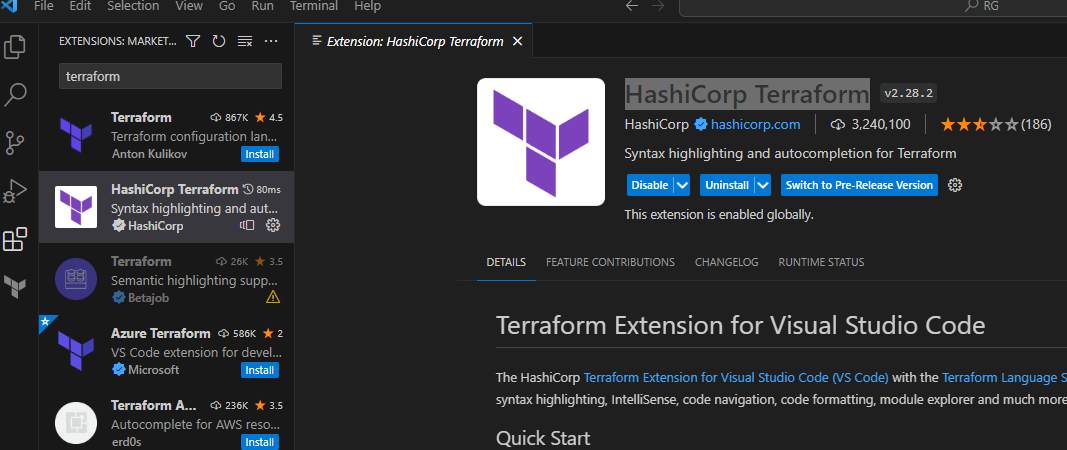
Task: Install Anton Kulikov's Terraform extension
Action: (x=260, y=154)
